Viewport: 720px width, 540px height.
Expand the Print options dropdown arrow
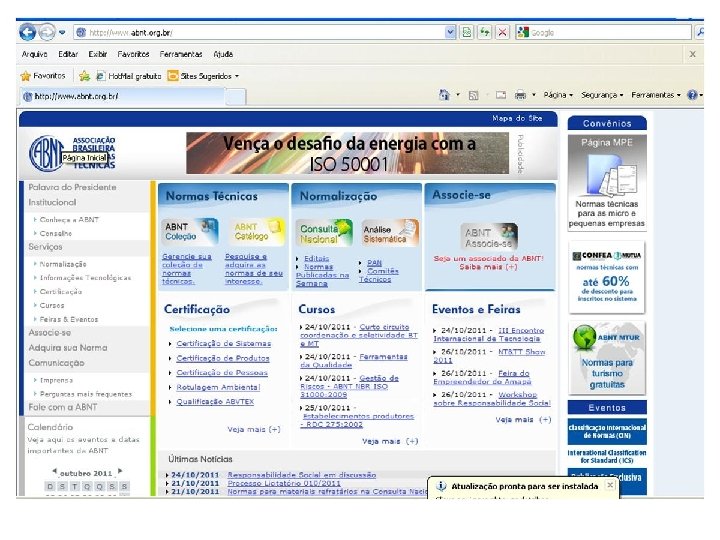point(534,95)
